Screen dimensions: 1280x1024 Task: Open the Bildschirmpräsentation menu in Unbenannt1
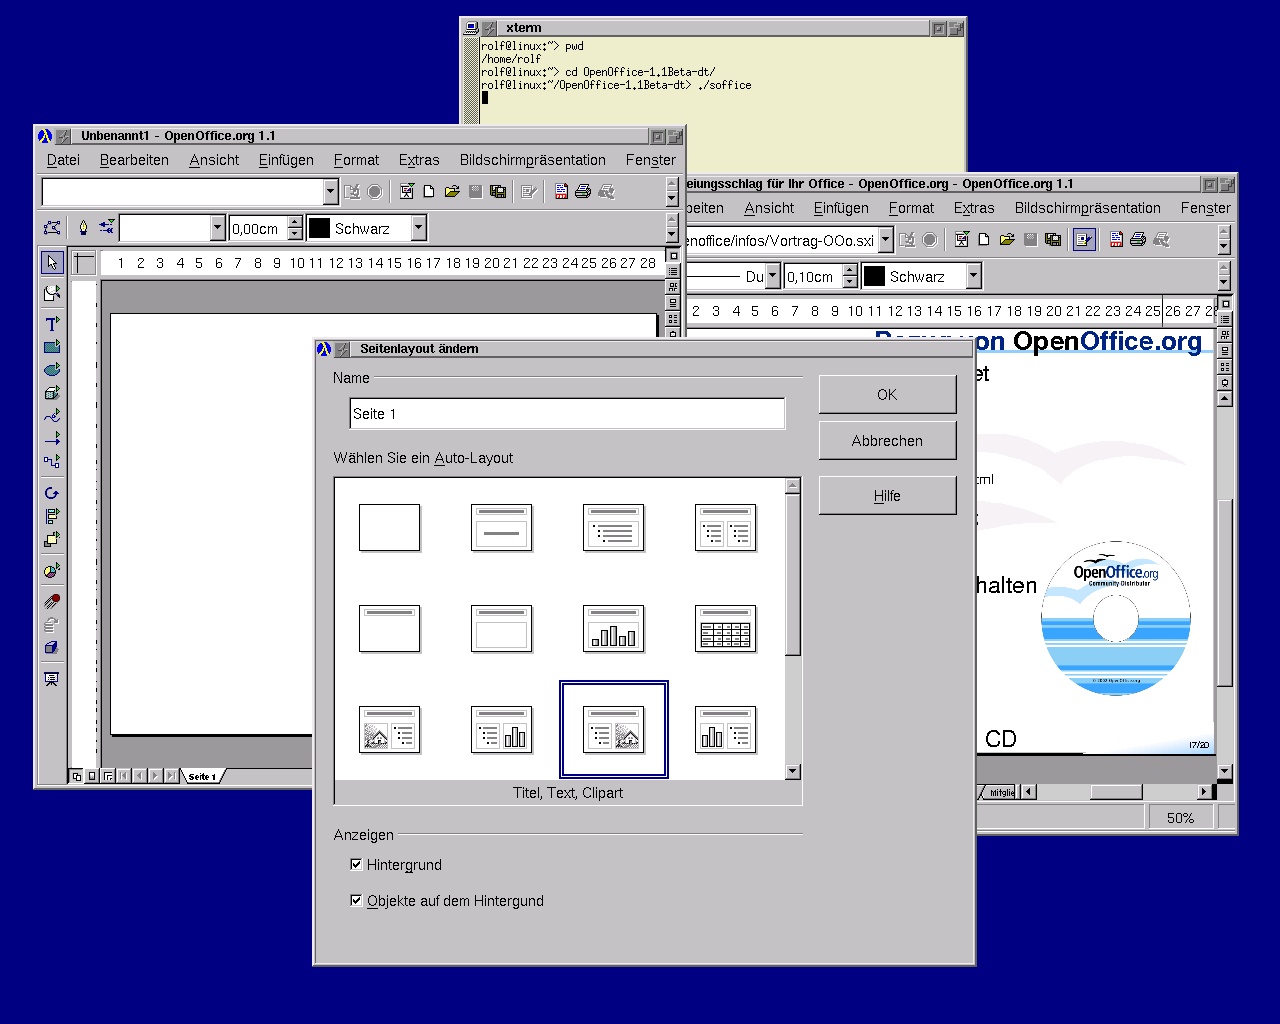click(x=532, y=160)
